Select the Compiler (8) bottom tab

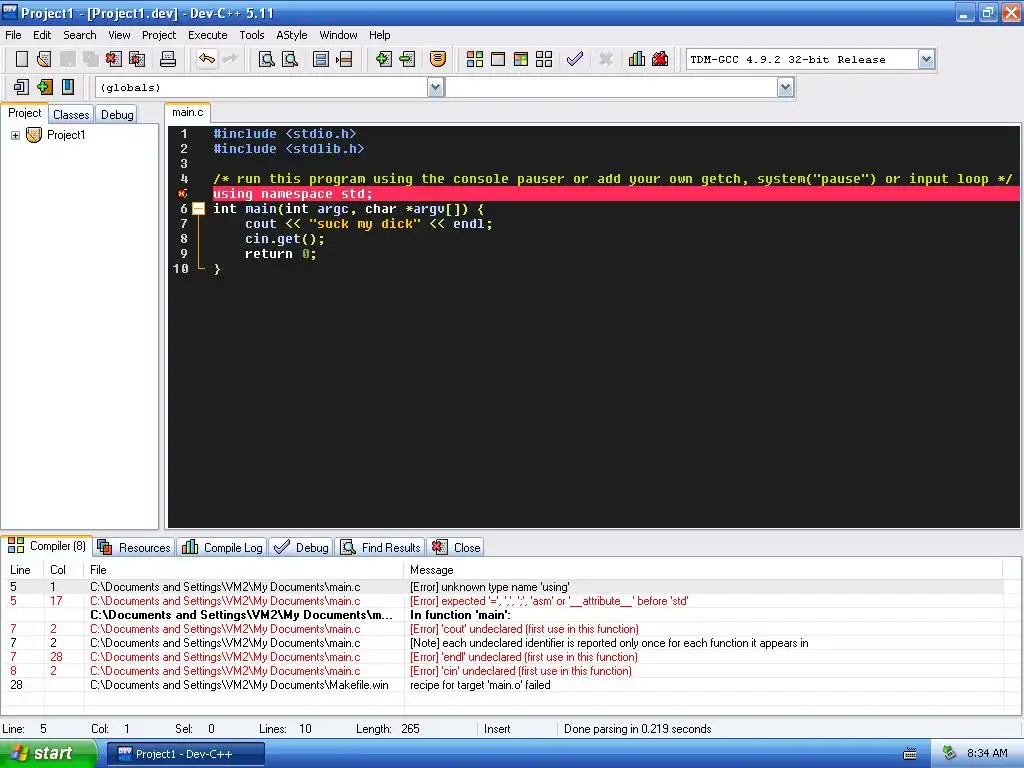tap(47, 546)
